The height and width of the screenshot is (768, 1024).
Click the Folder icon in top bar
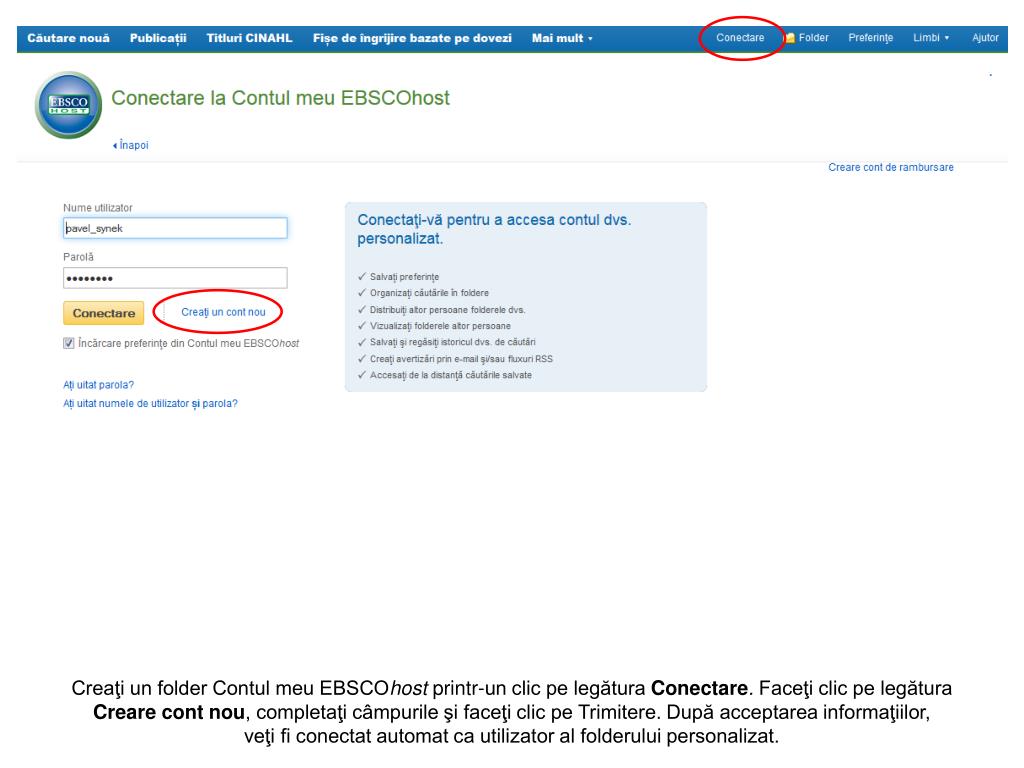790,38
